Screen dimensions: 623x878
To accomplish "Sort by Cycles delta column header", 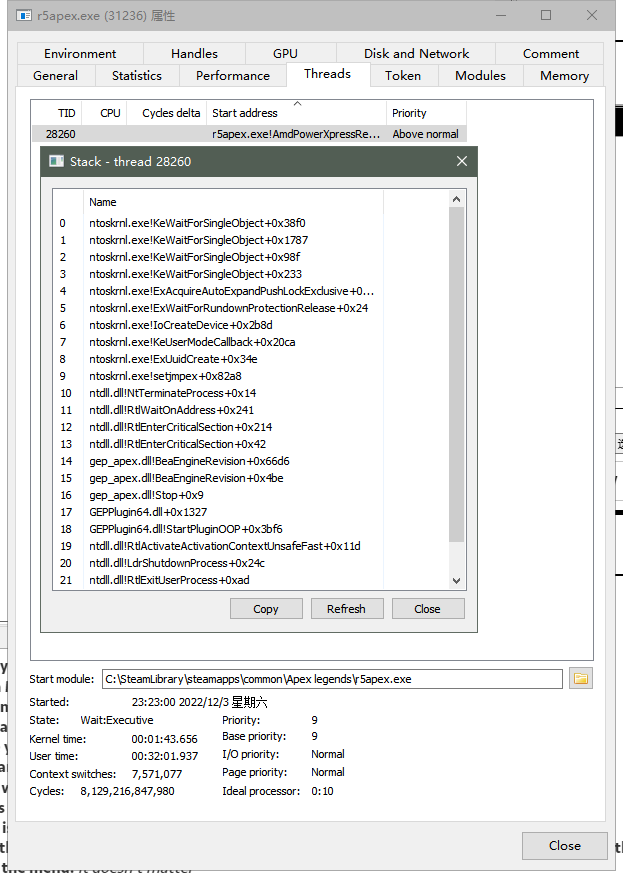I will (167, 113).
